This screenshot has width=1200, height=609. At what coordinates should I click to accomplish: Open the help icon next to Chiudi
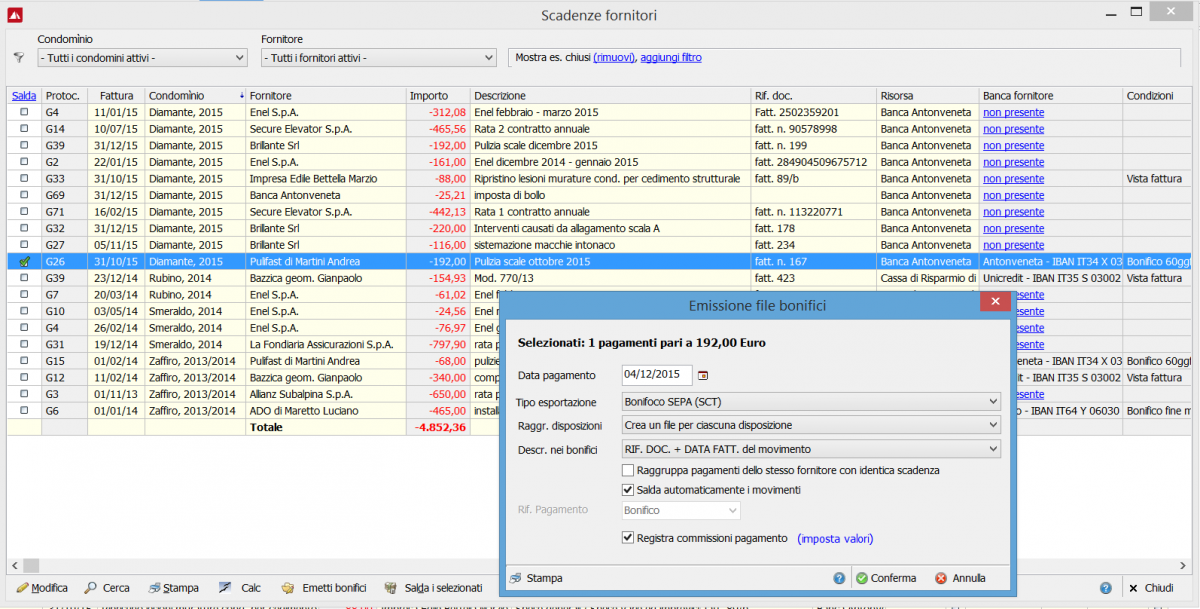[x=1106, y=588]
